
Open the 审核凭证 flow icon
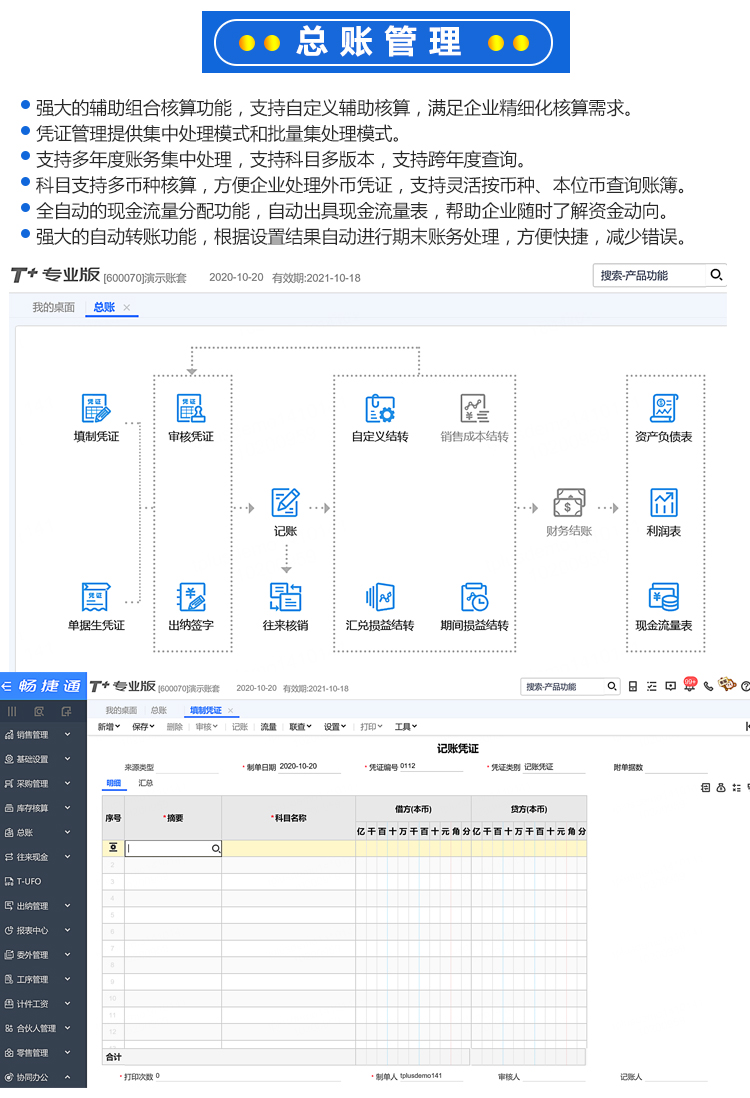[x=190, y=408]
